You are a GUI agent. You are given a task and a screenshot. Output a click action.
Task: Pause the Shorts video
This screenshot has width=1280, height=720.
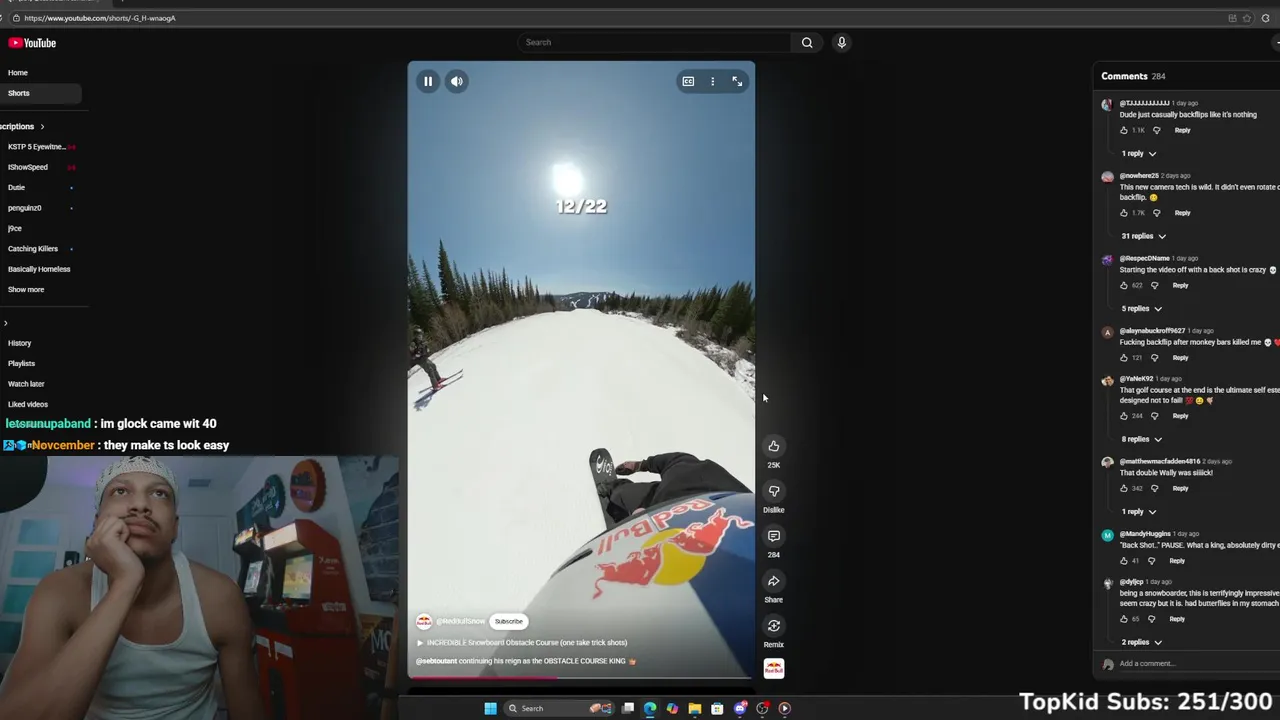pyautogui.click(x=428, y=82)
